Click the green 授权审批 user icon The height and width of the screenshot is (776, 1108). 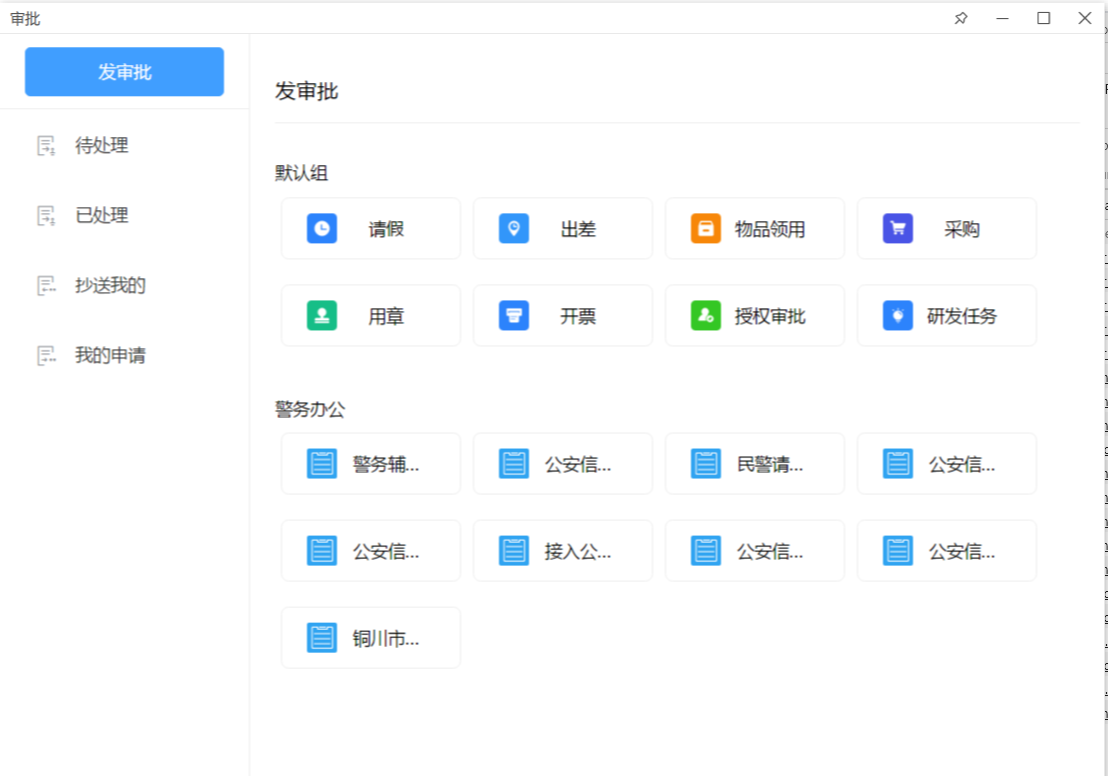705,316
